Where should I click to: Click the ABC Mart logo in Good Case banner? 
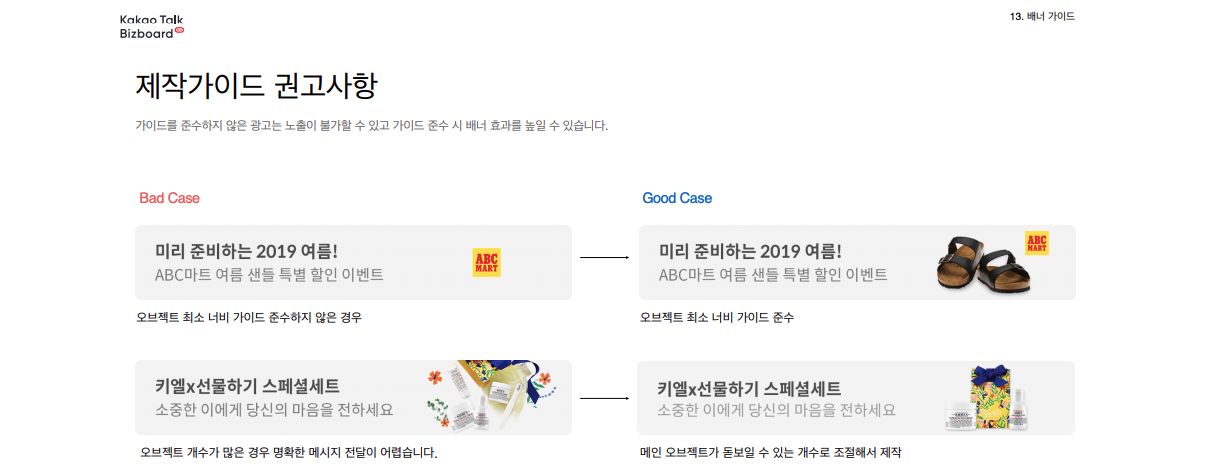point(1037,243)
